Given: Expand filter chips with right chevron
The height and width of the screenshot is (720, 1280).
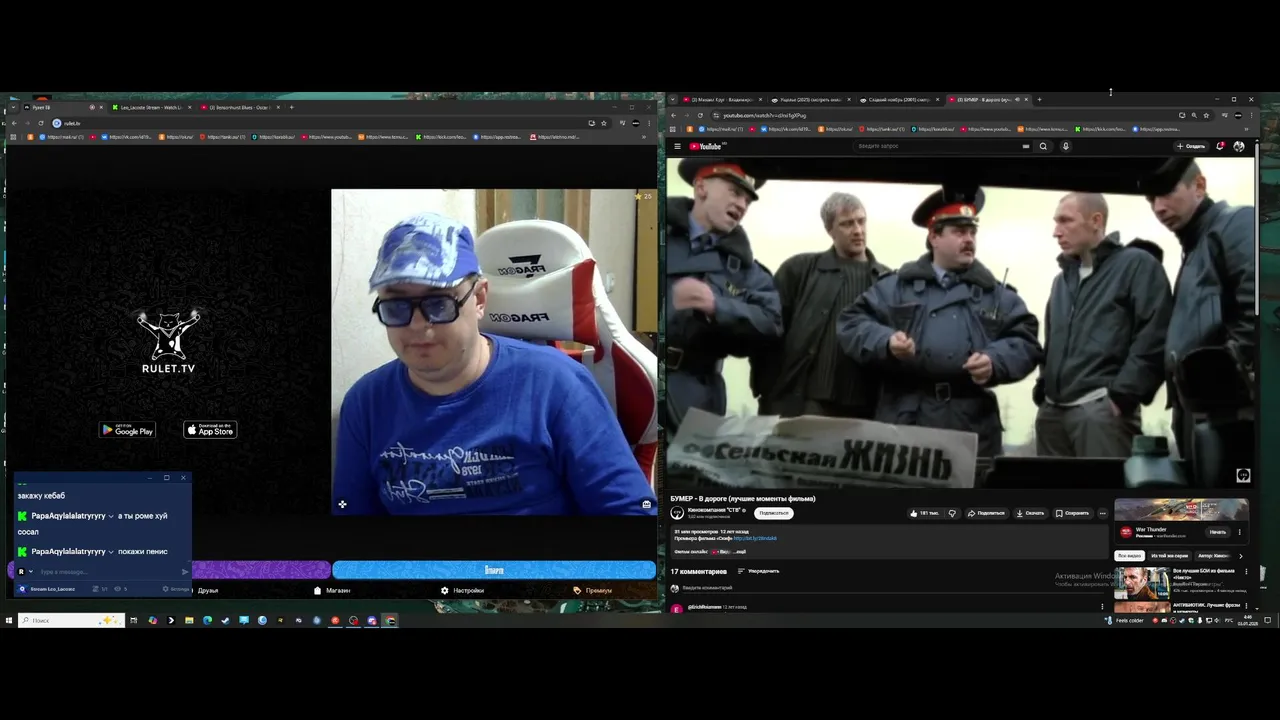Looking at the screenshot, I should tap(1241, 556).
